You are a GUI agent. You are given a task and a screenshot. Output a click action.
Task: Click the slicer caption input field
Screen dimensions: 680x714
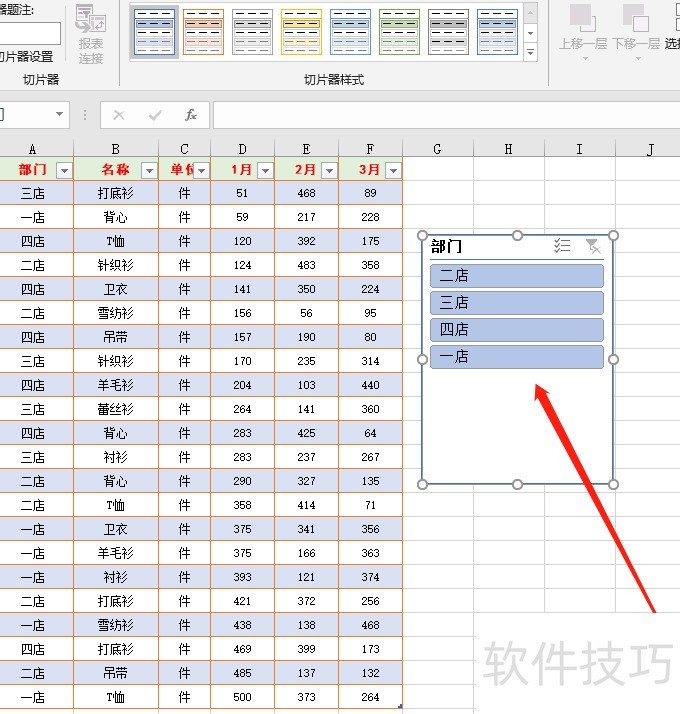coord(28,33)
